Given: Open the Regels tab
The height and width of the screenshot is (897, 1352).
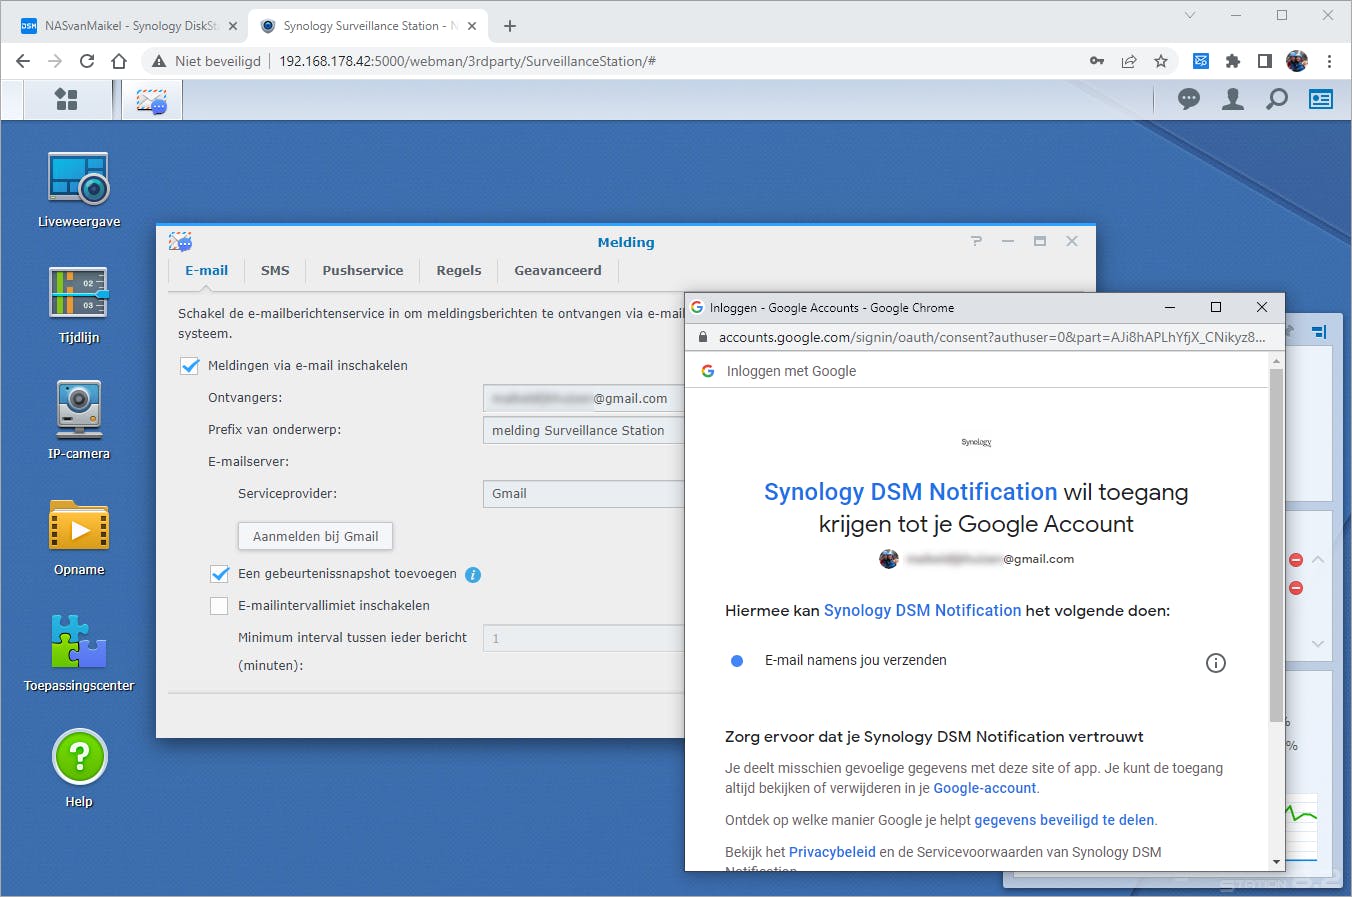Looking at the screenshot, I should pyautogui.click(x=459, y=271).
